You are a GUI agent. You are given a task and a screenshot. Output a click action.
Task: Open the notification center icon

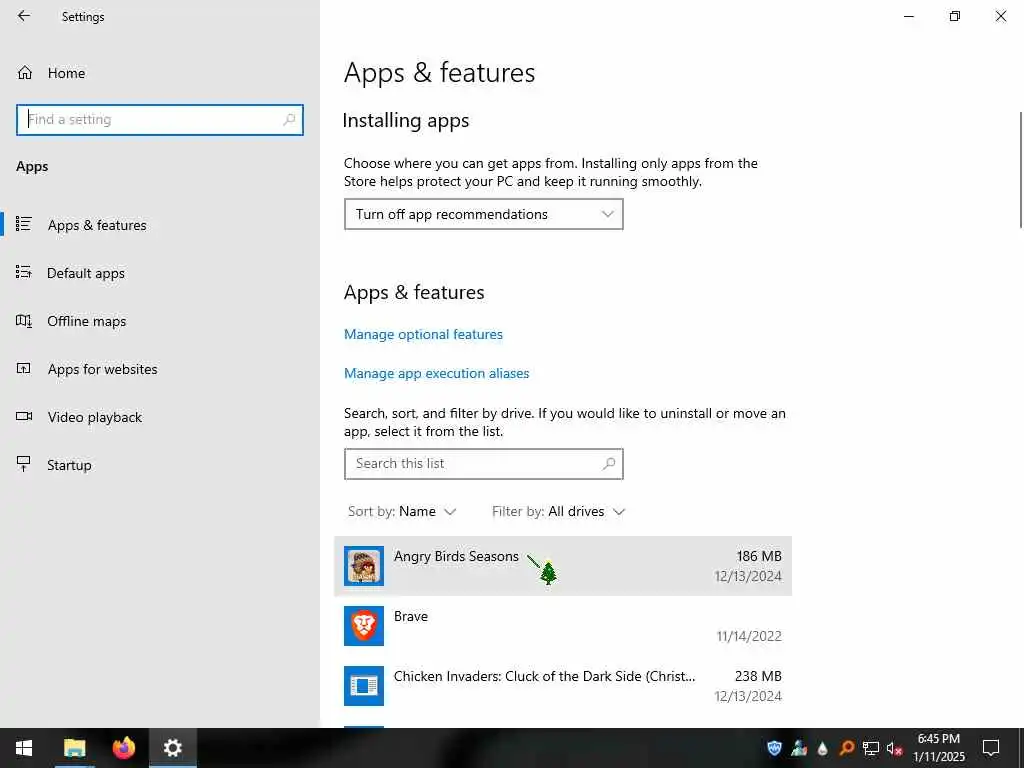pos(991,748)
